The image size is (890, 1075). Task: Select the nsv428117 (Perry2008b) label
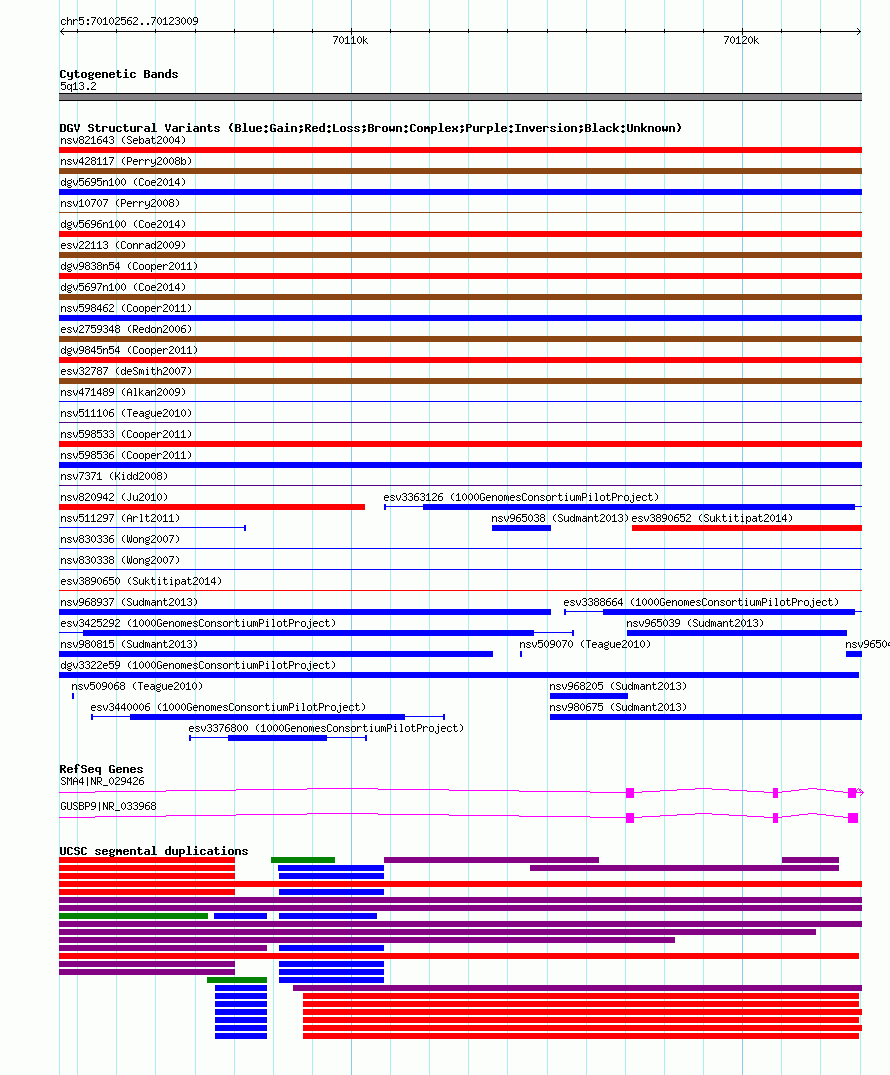[126, 161]
